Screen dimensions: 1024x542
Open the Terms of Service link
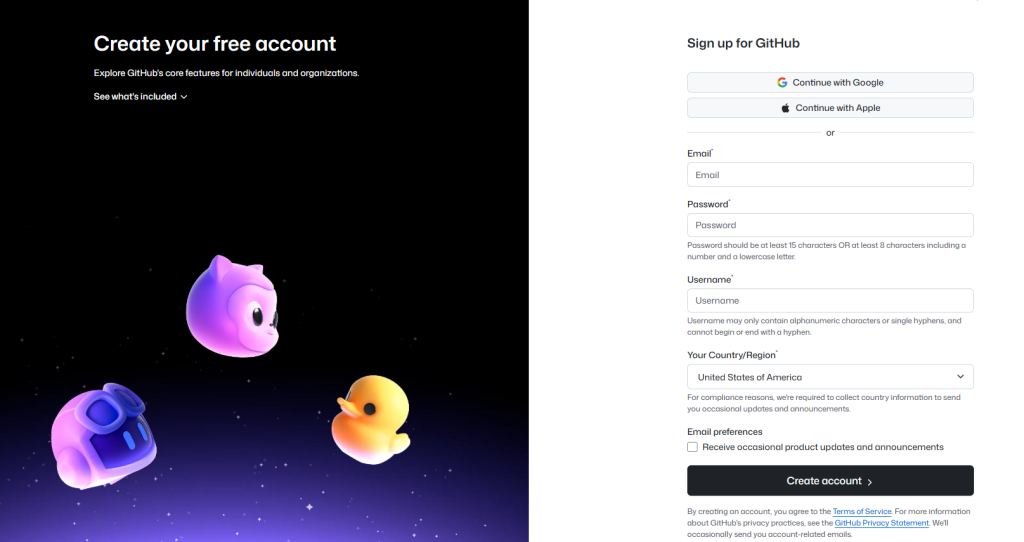click(x=861, y=511)
